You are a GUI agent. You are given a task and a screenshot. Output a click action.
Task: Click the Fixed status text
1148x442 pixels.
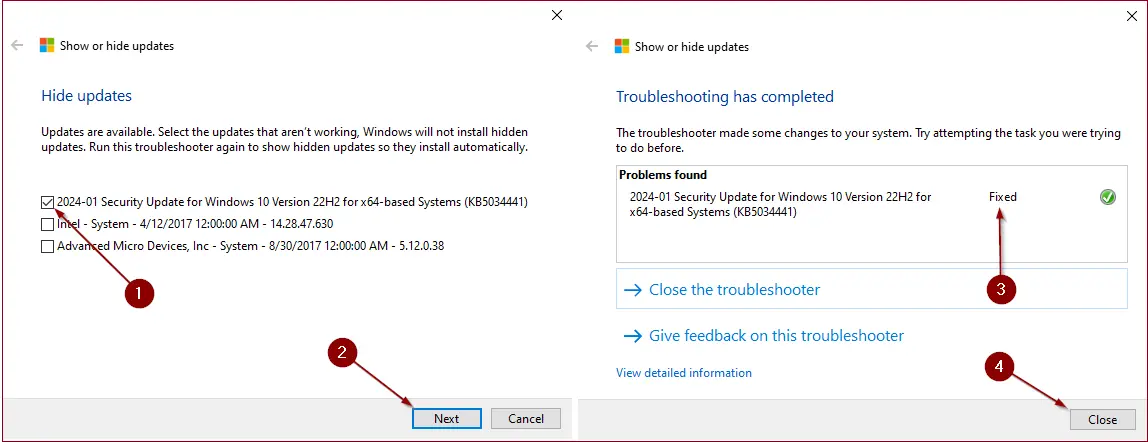point(1003,197)
